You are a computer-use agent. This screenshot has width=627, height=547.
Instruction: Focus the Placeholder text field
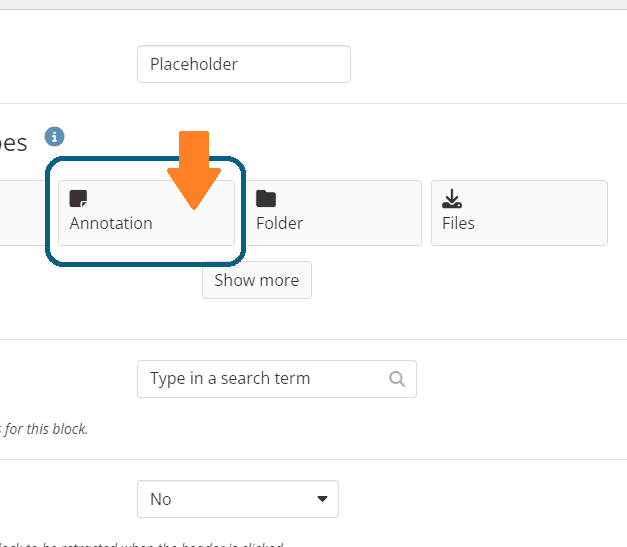click(243, 64)
